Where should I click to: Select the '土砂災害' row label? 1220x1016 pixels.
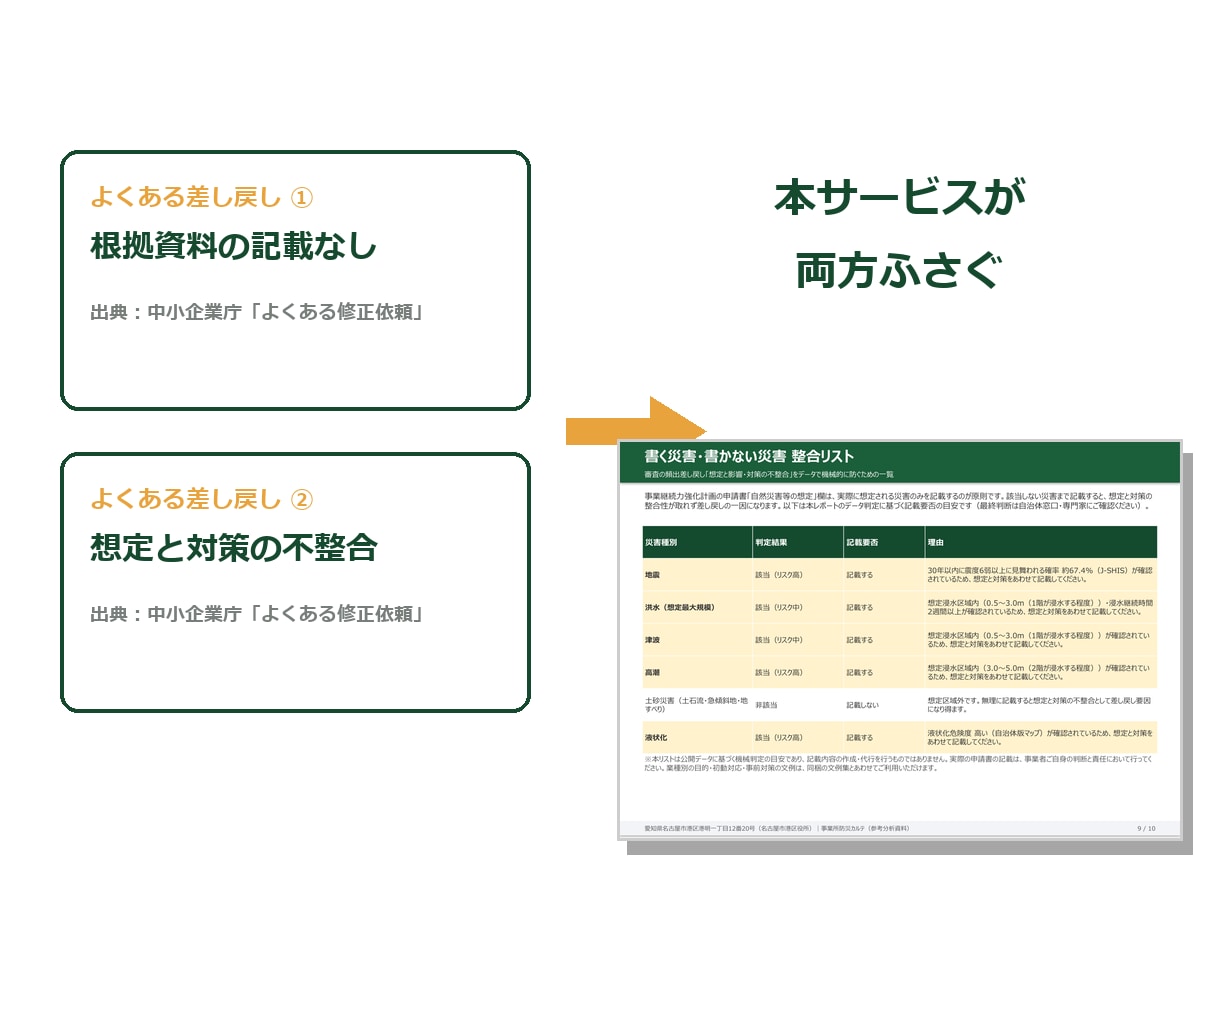[696, 704]
